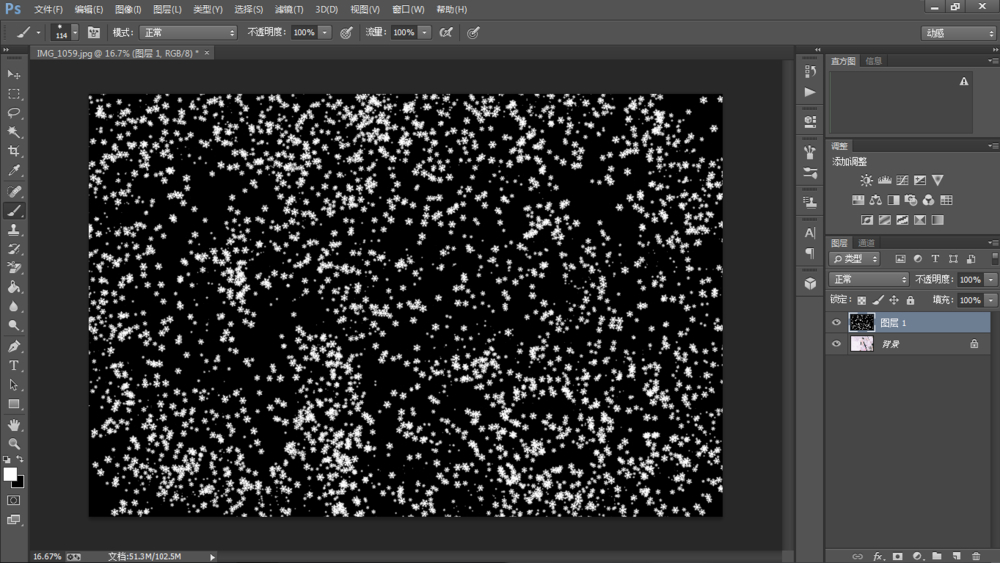Select the Dodge tool

click(x=13, y=325)
